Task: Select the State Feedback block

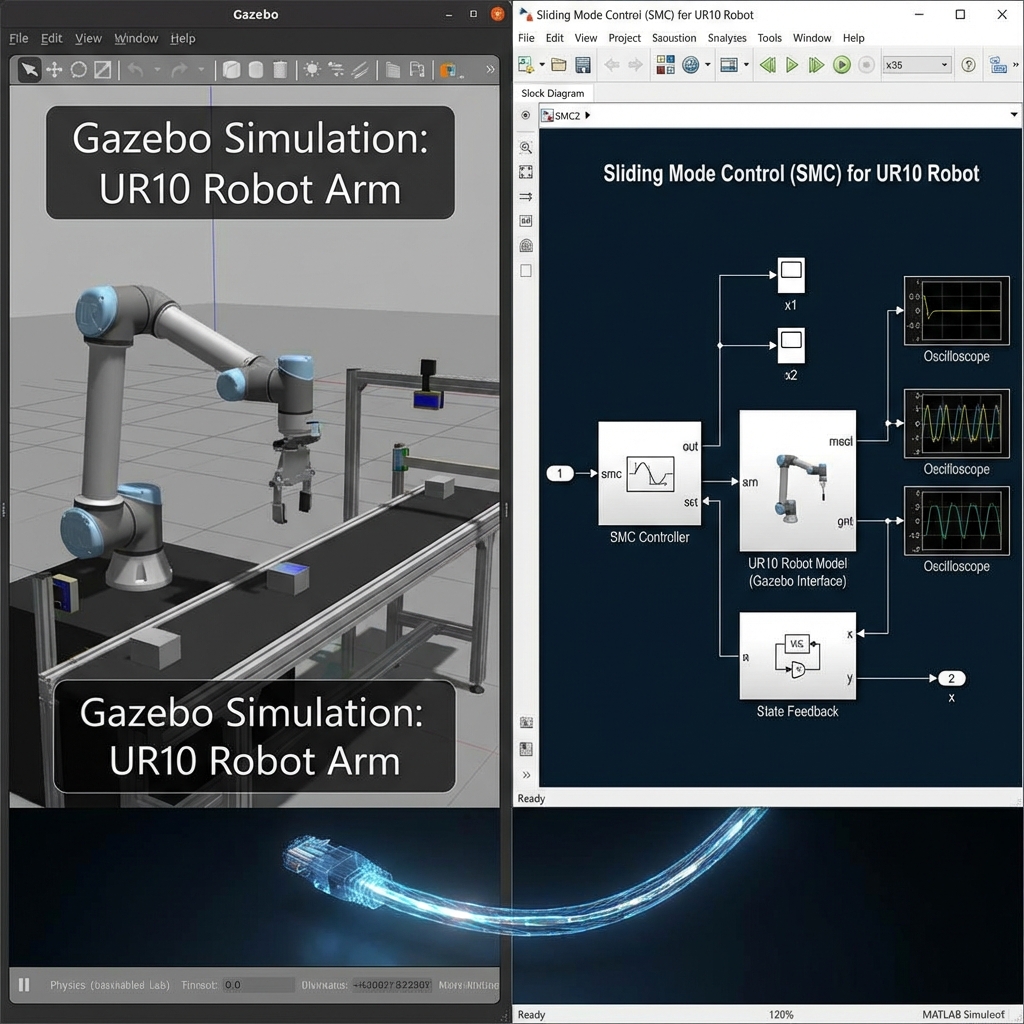Action: 797,656
